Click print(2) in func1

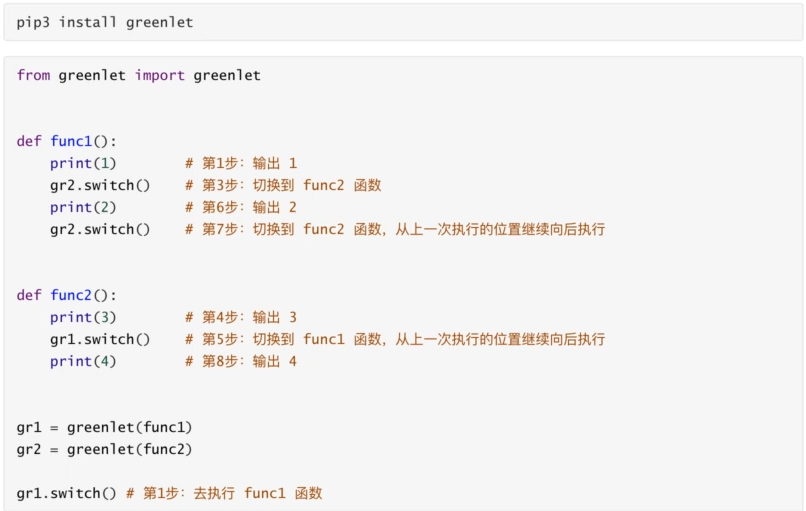click(x=83, y=207)
